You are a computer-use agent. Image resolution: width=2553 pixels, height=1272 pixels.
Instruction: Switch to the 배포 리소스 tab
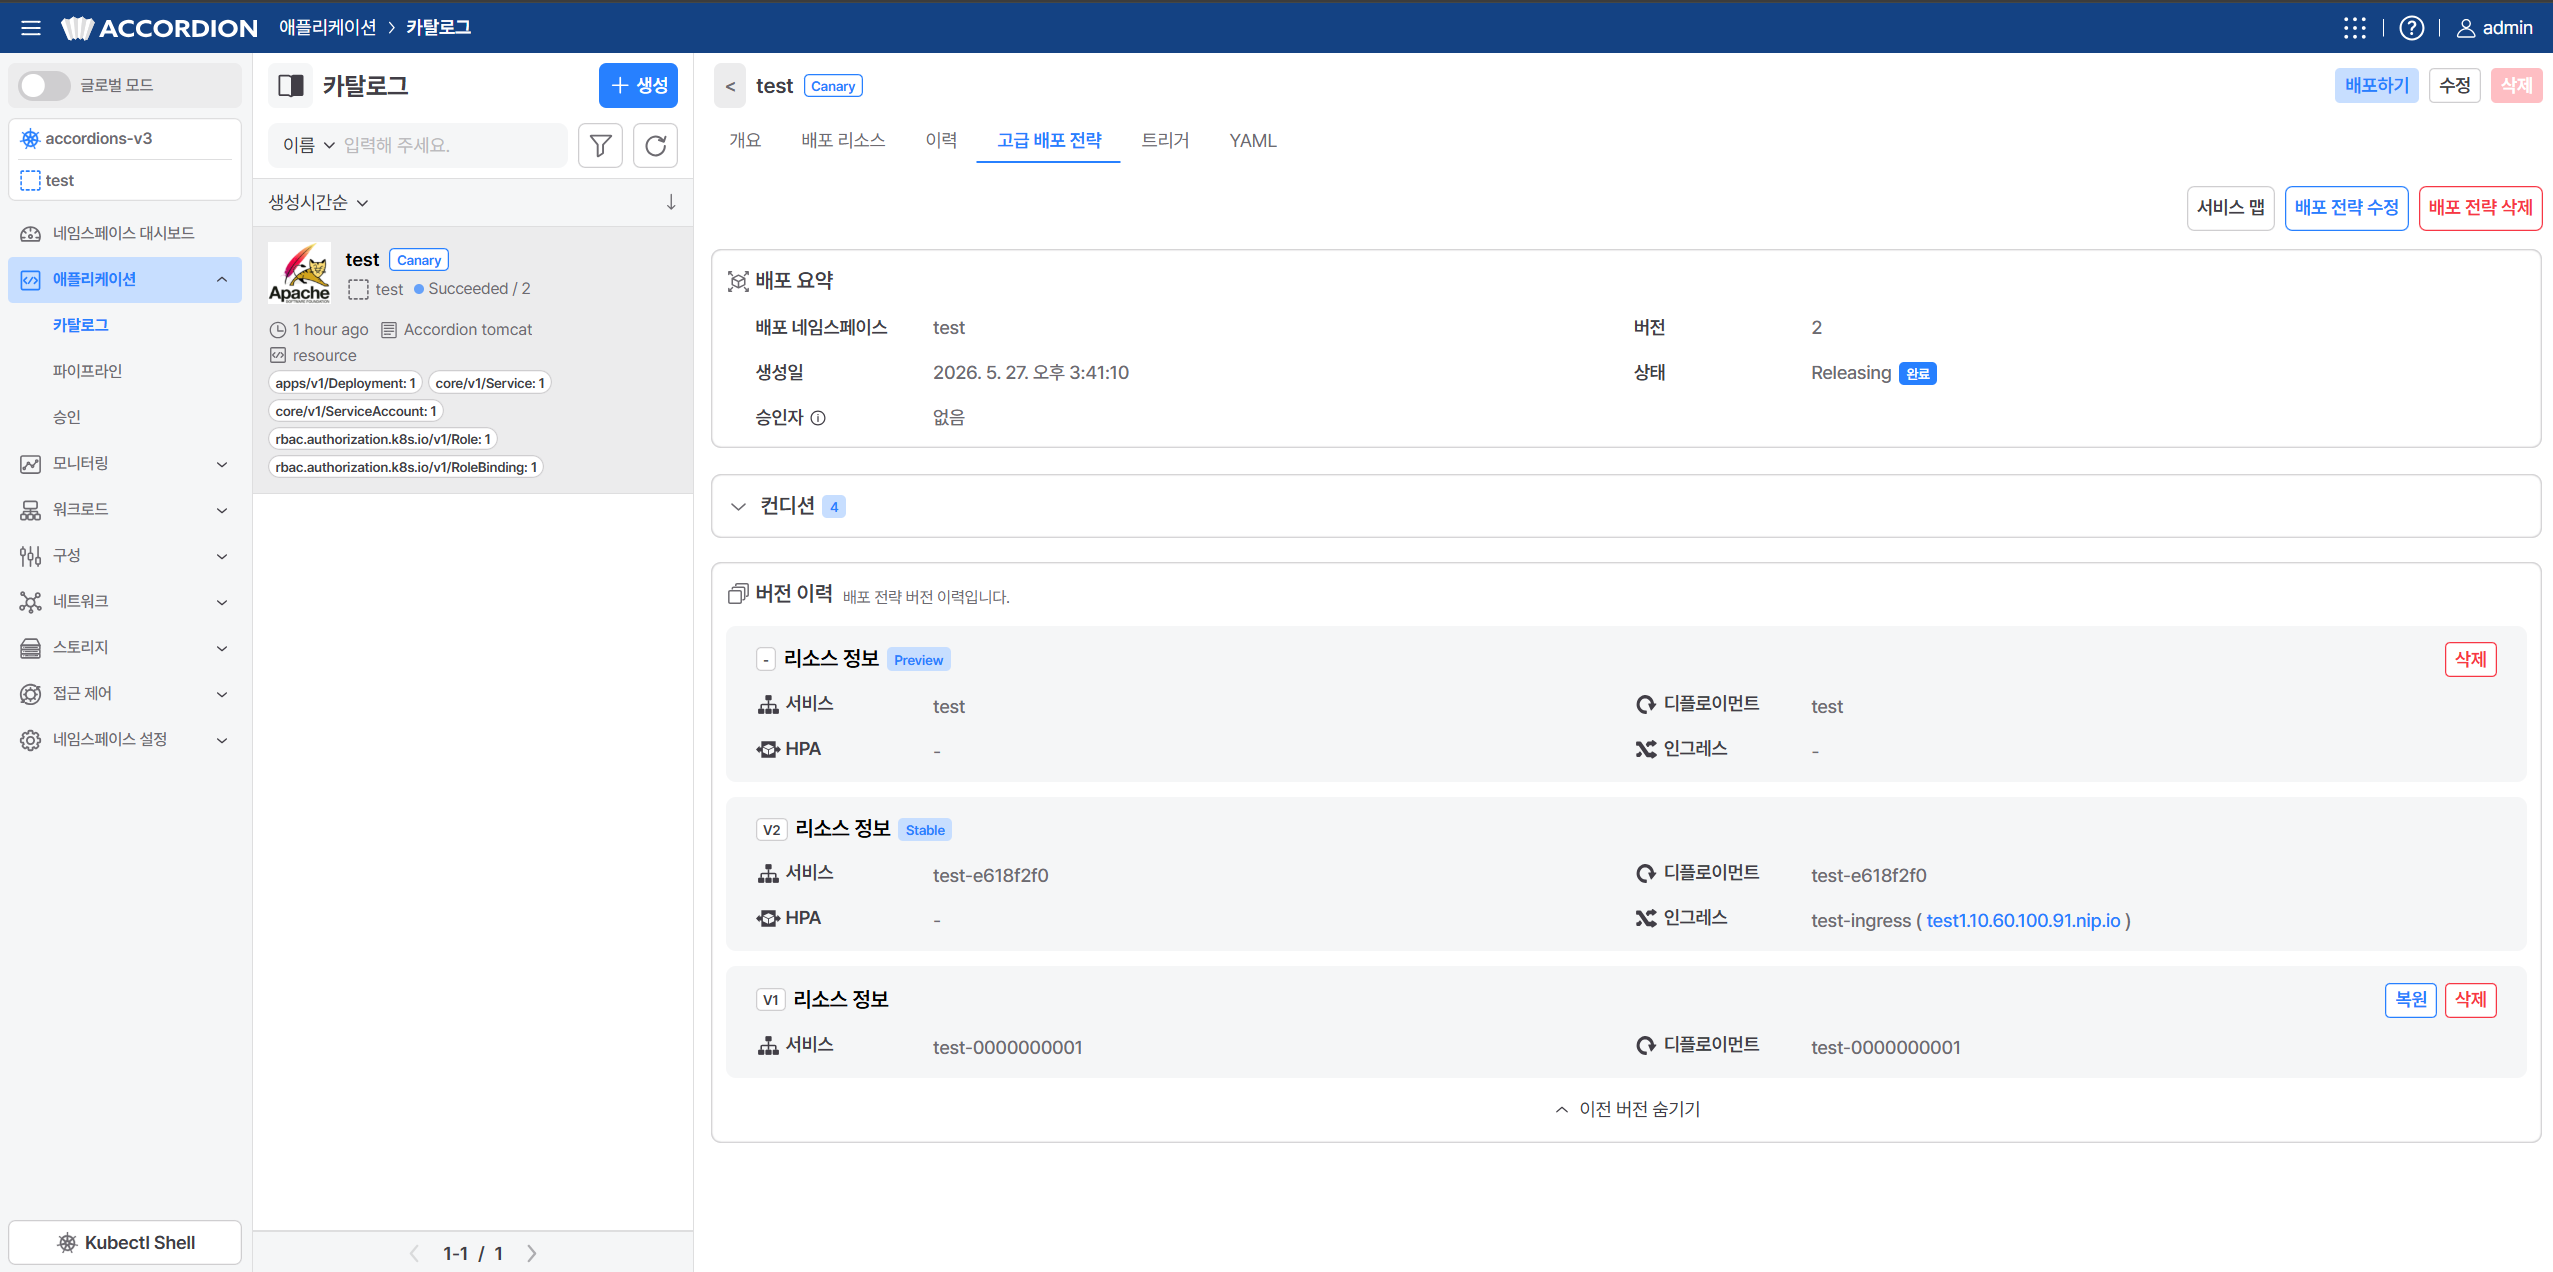[x=843, y=140]
